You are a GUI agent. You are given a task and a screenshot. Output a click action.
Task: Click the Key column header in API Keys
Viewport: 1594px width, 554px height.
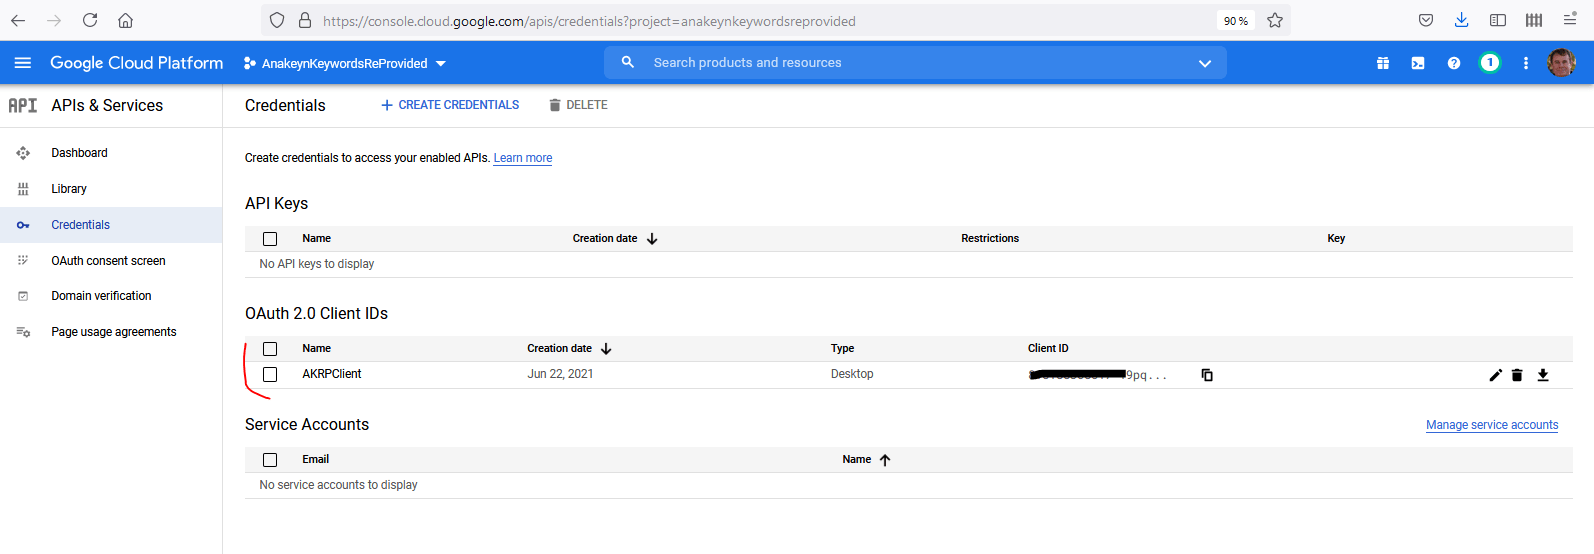tap(1336, 238)
